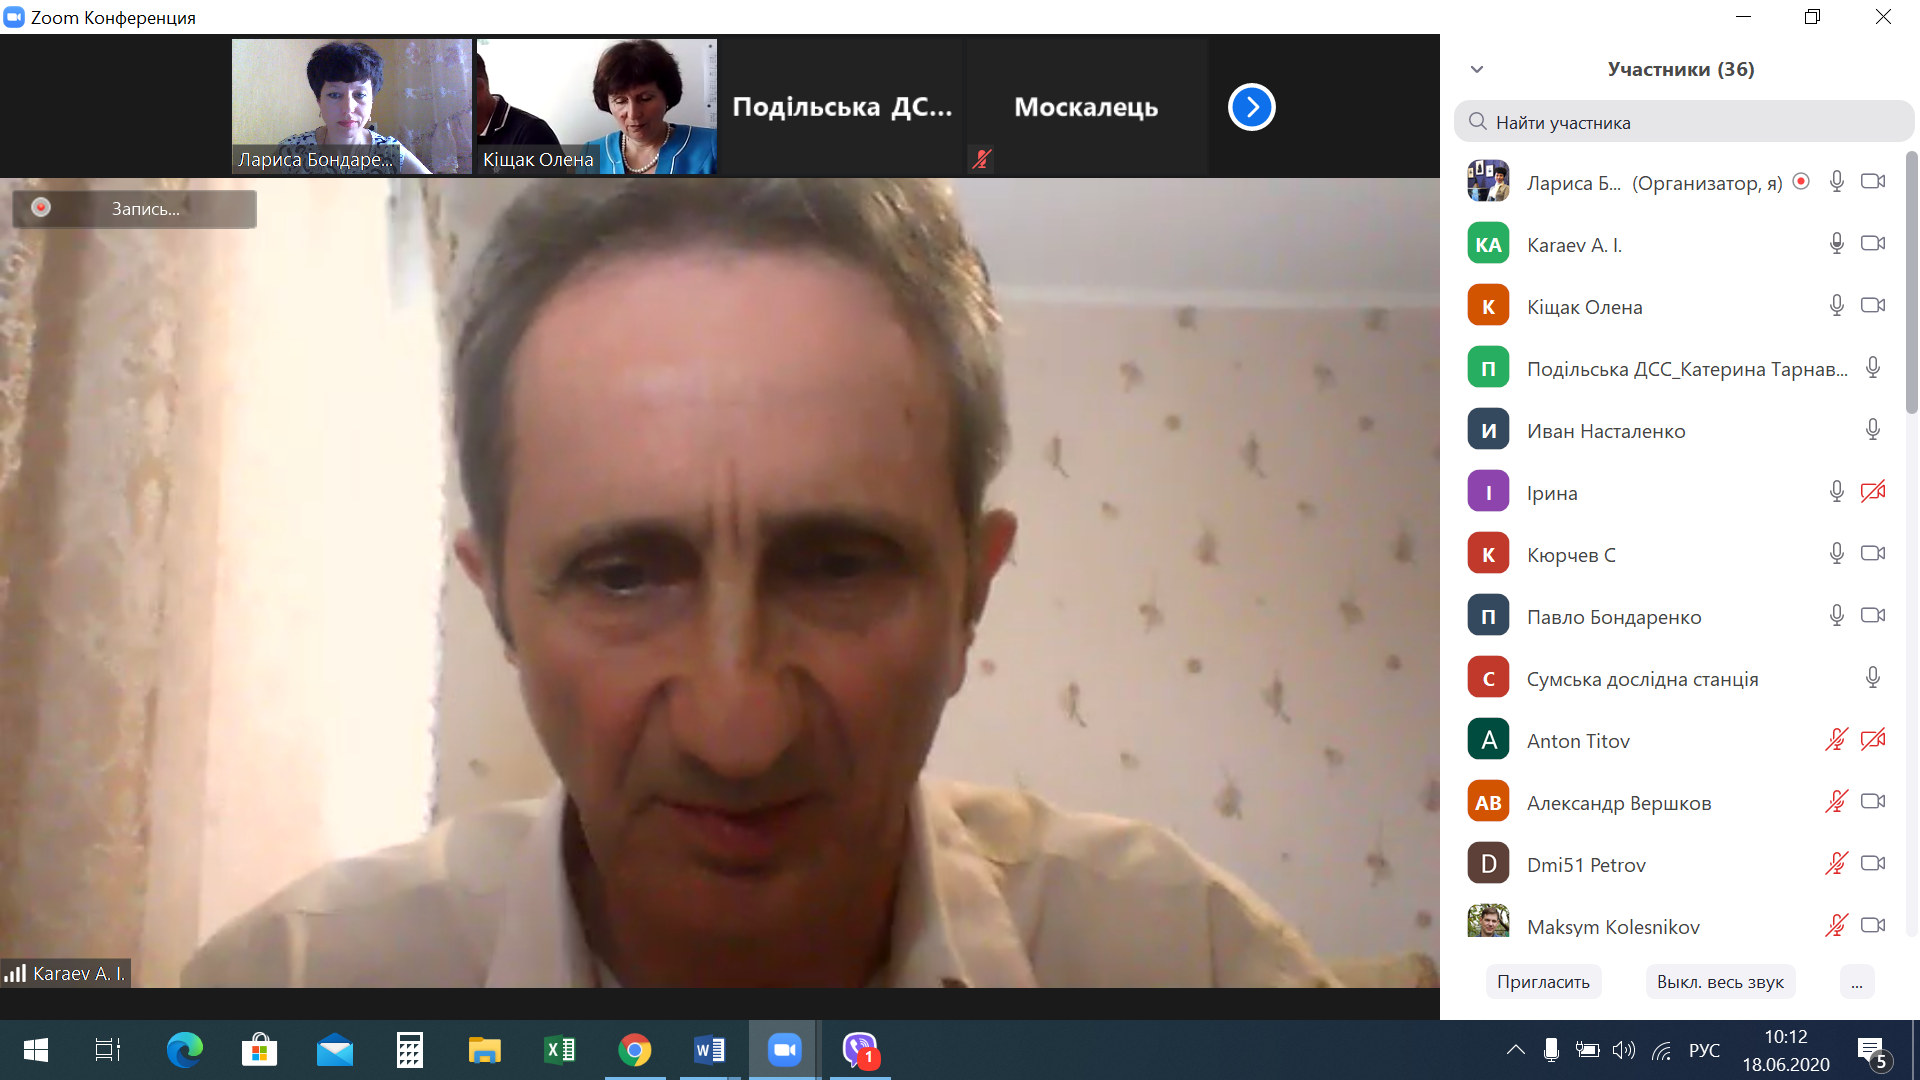Open more options ellipsis button in participants panel
Image resolution: width=1920 pixels, height=1080 pixels.
click(x=1856, y=982)
